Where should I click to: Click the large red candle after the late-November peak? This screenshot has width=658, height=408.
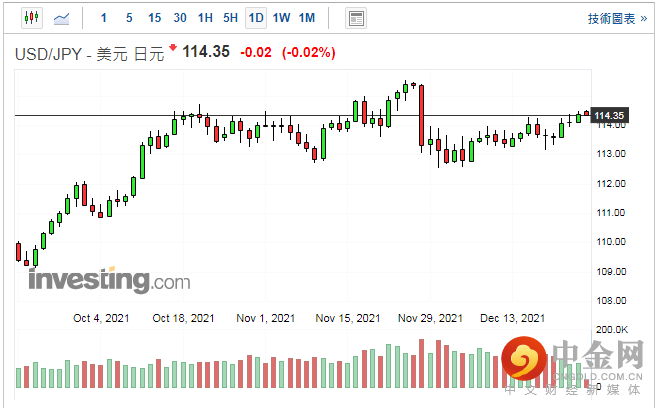[421, 115]
